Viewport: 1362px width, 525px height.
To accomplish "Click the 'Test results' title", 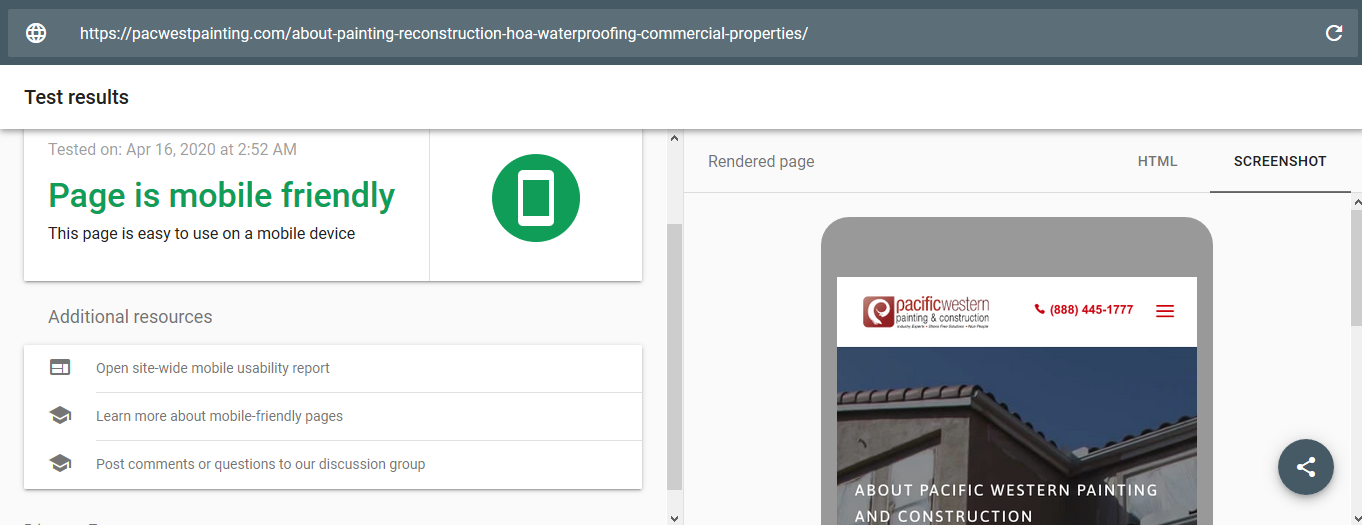I will coord(77,97).
